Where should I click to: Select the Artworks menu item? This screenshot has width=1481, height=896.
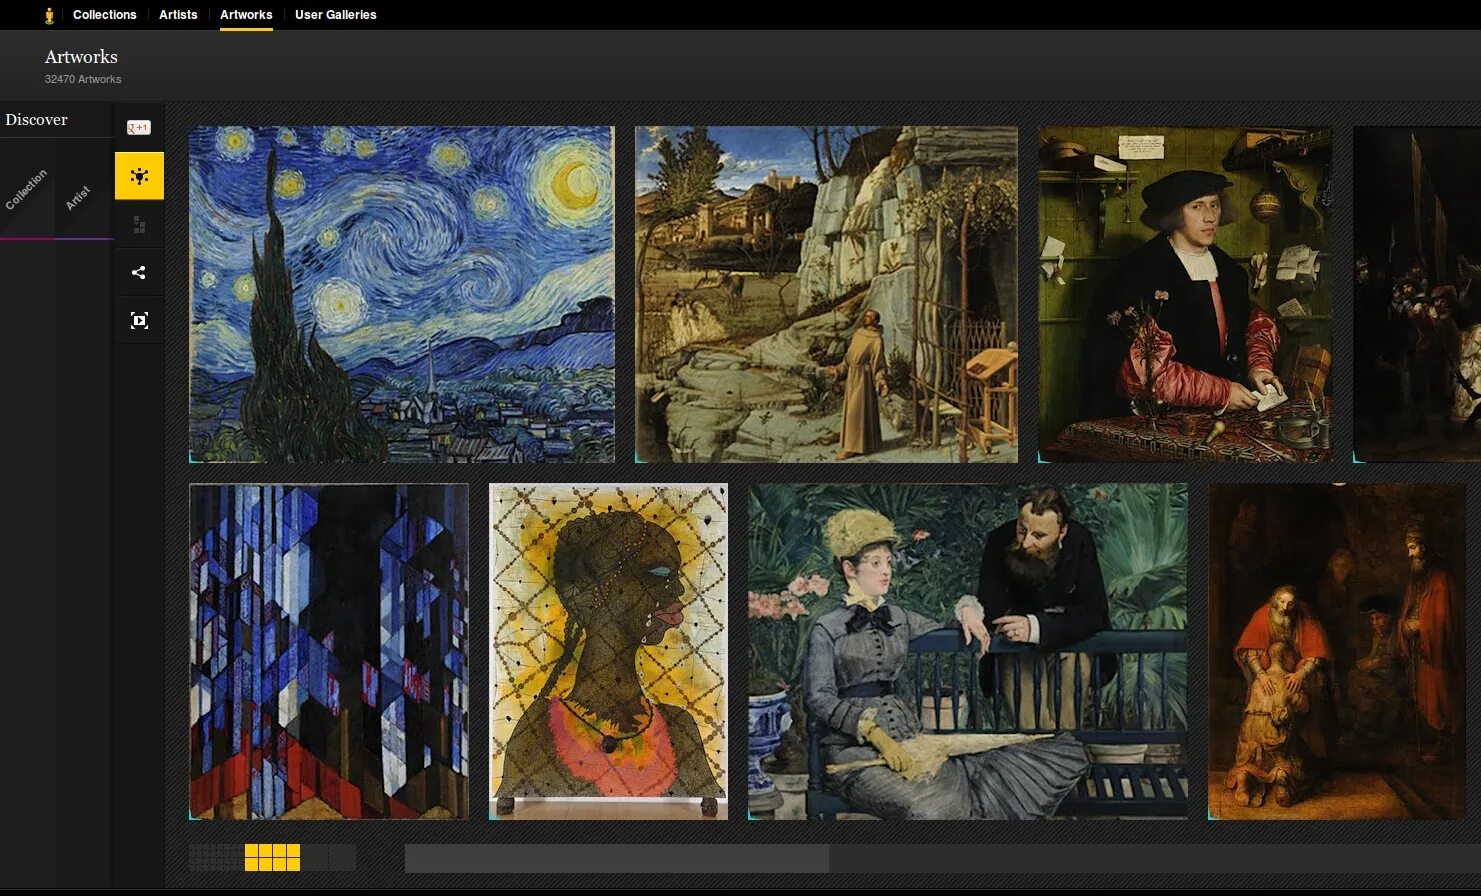point(246,15)
